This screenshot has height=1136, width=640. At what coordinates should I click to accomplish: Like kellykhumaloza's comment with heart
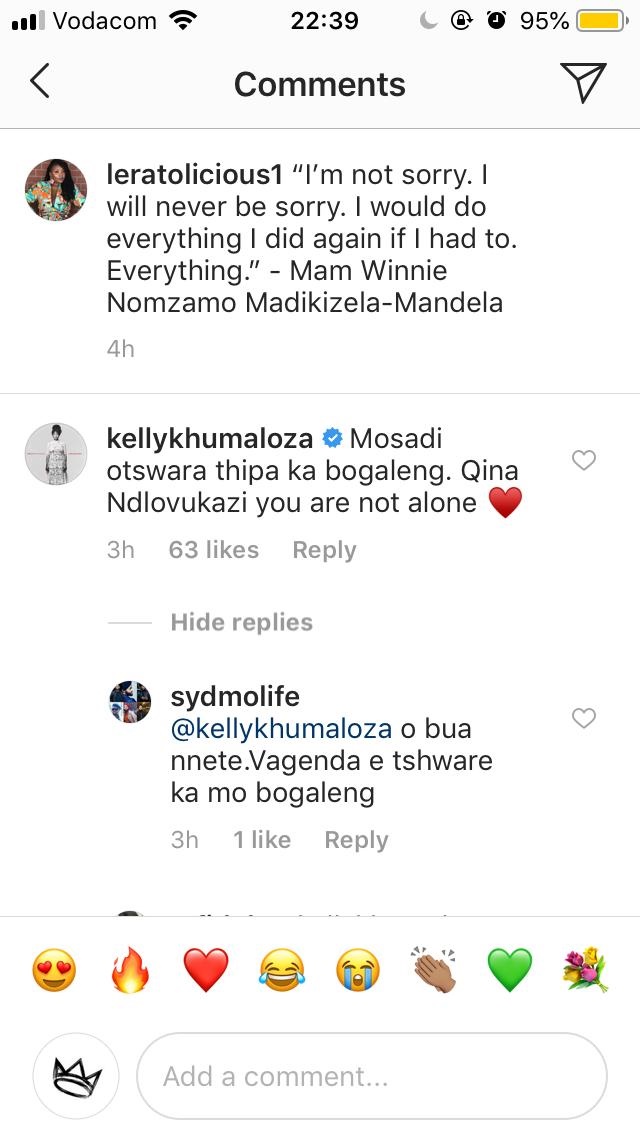coord(583,460)
